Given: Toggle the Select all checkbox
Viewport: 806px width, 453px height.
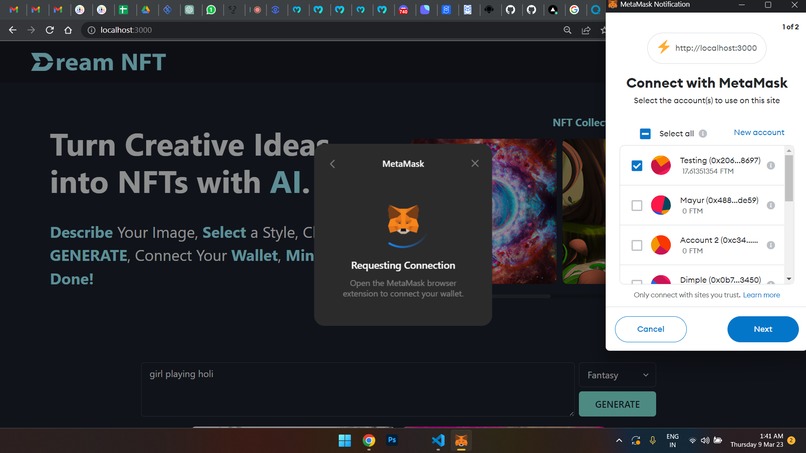Looking at the screenshot, I should [x=645, y=134].
